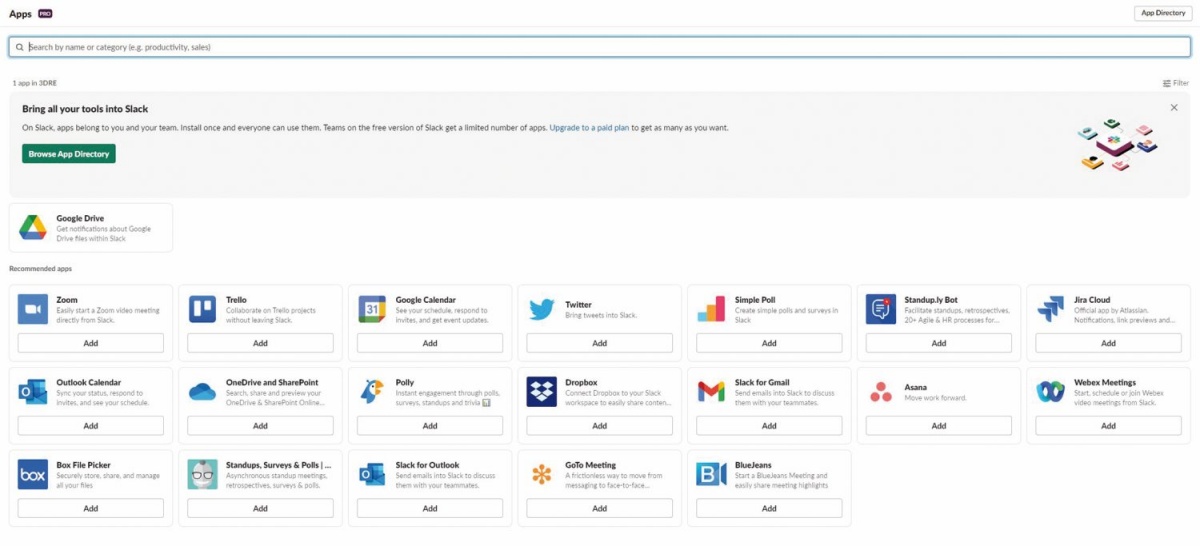This screenshot has width=1200, height=546.
Task: Click the search magnifier icon
Action: click(20, 47)
